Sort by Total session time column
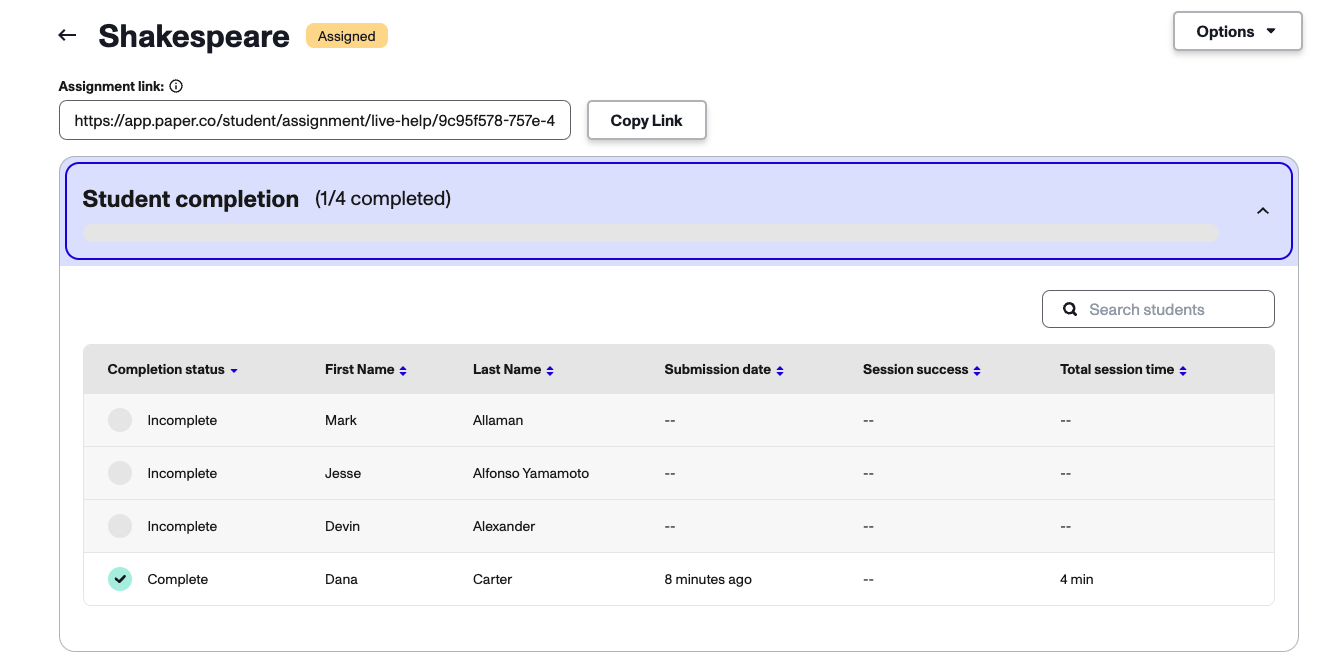This screenshot has height=669, width=1330. click(1123, 369)
